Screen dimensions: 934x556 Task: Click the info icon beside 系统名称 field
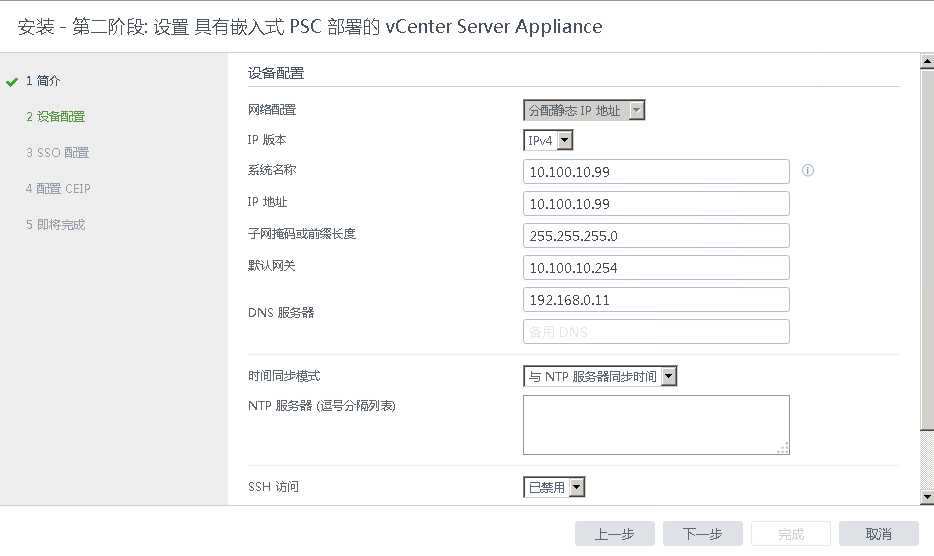point(808,170)
